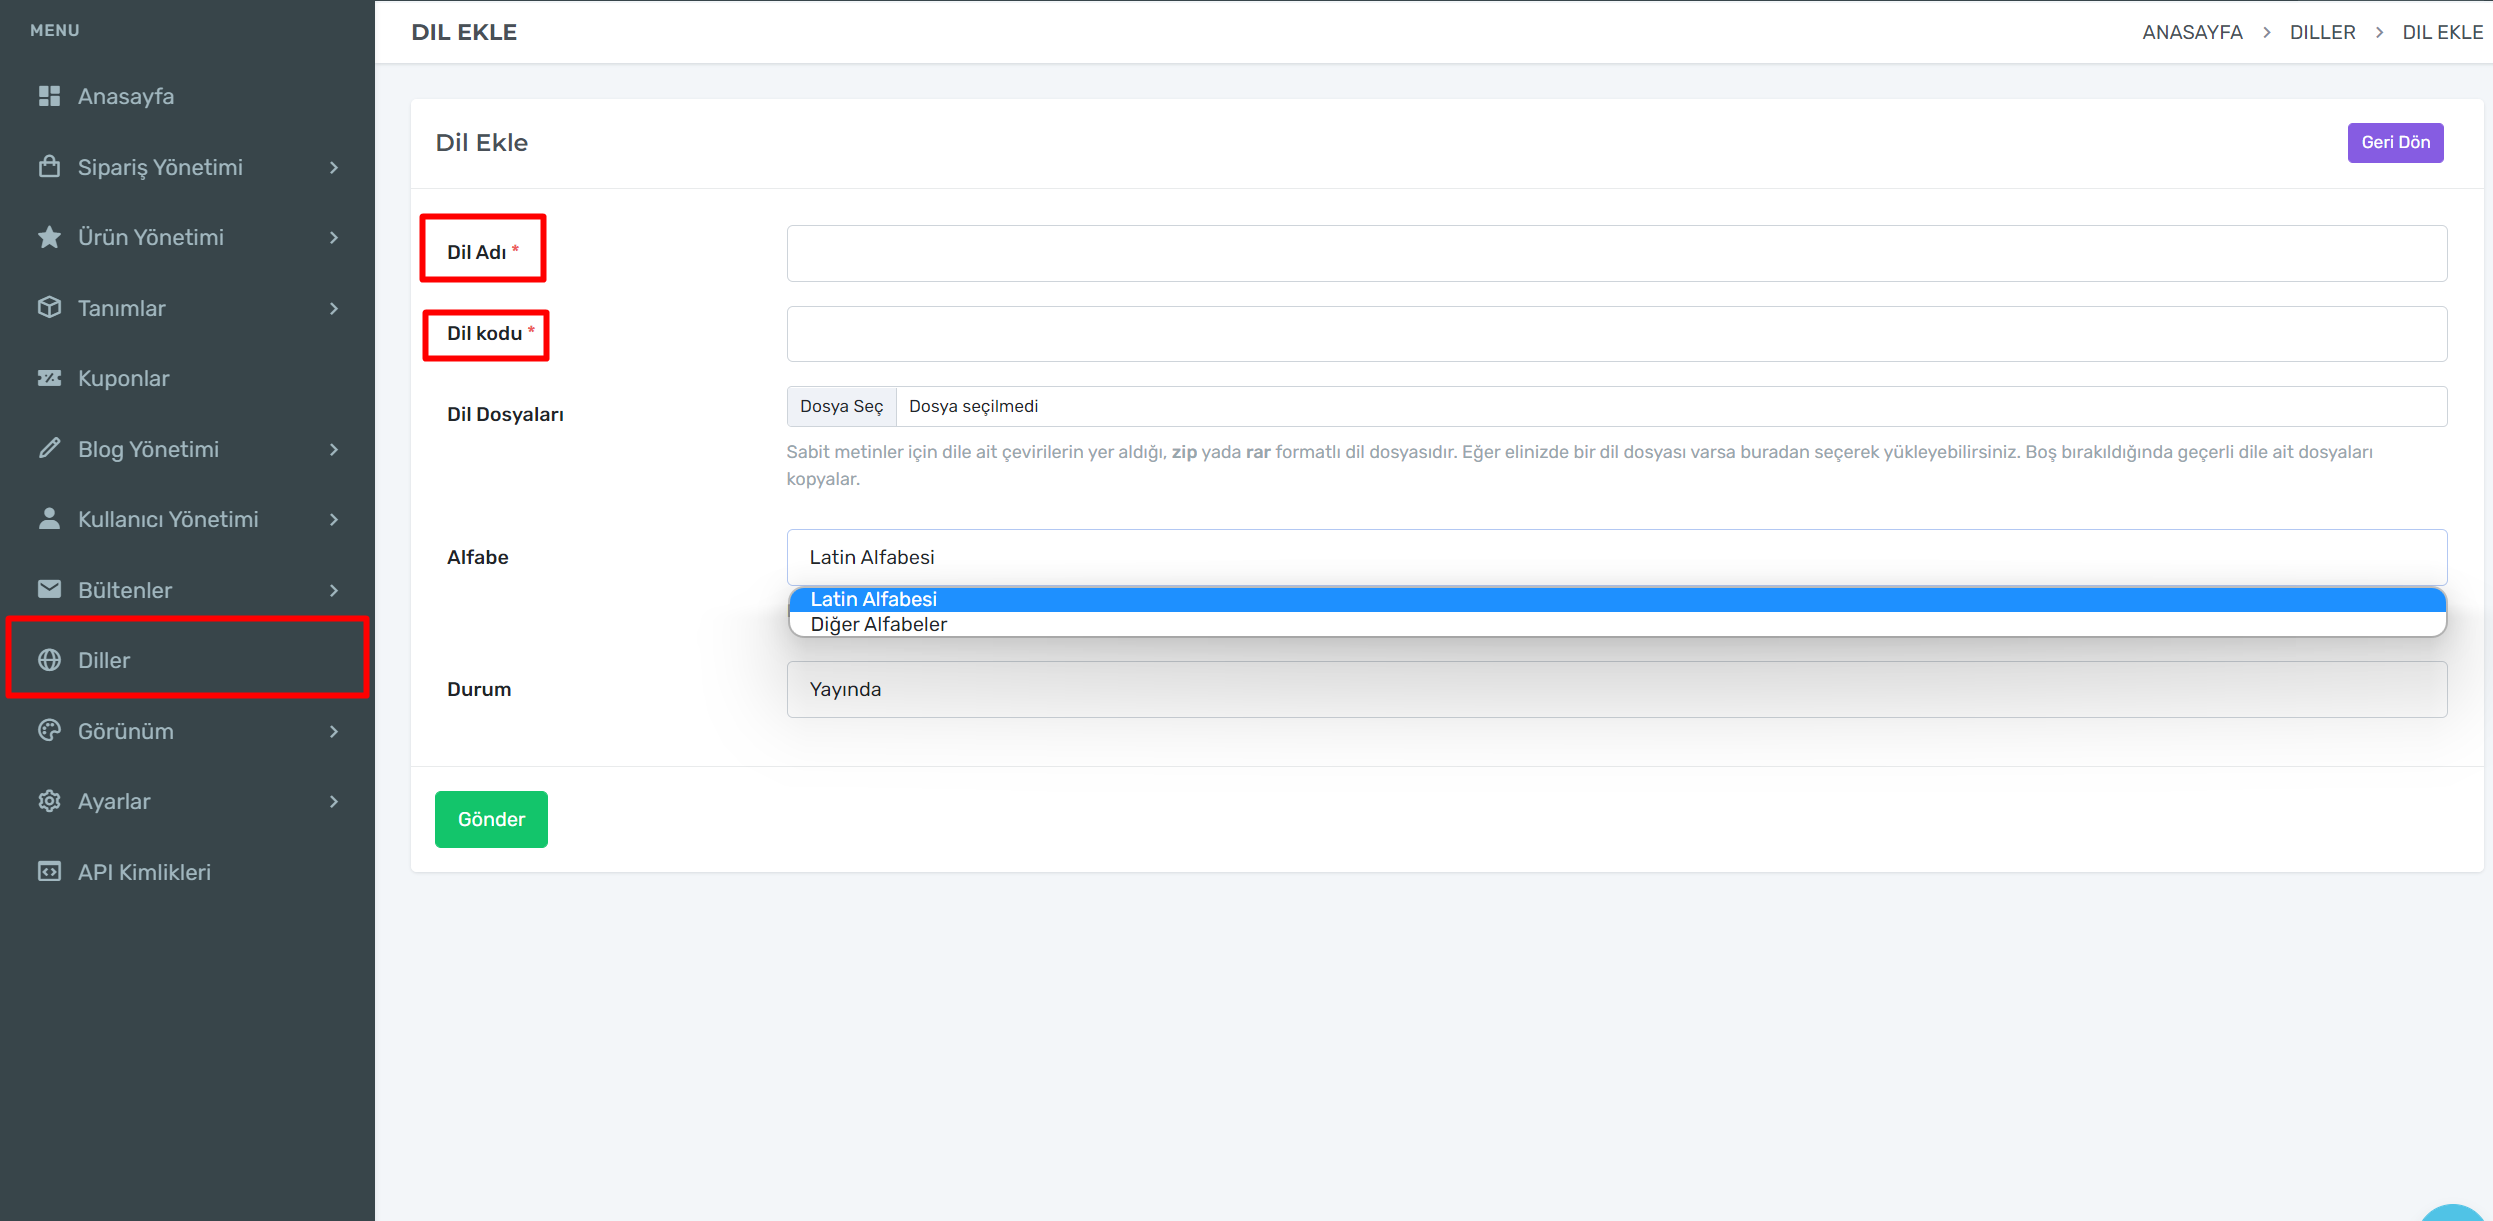Click the Anasayfa dashboard grid icon
The image size is (2493, 1221).
[49, 96]
